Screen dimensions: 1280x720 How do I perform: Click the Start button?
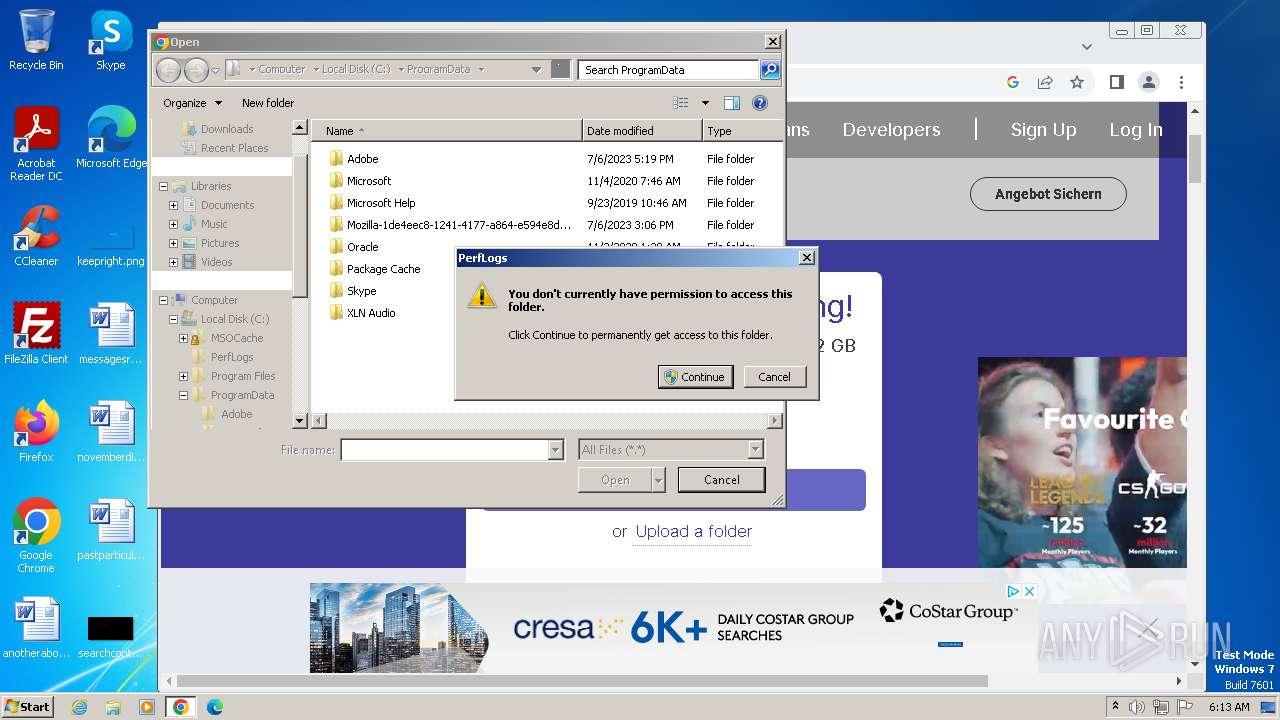[x=27, y=707]
